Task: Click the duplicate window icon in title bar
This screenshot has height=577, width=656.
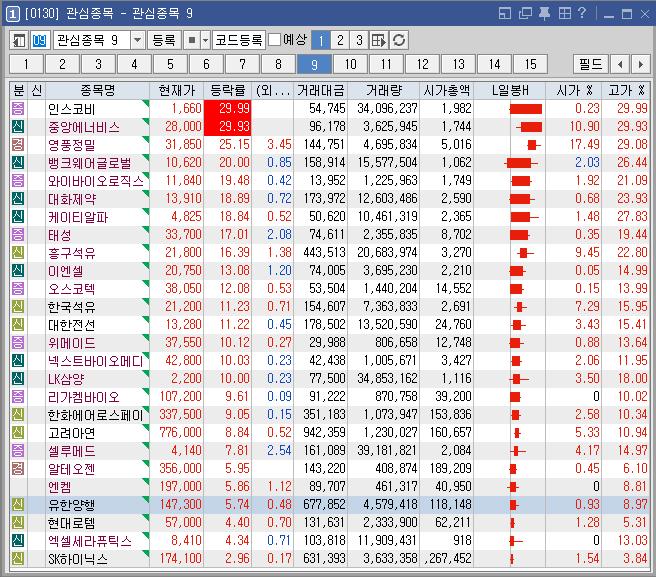Action: (x=525, y=13)
